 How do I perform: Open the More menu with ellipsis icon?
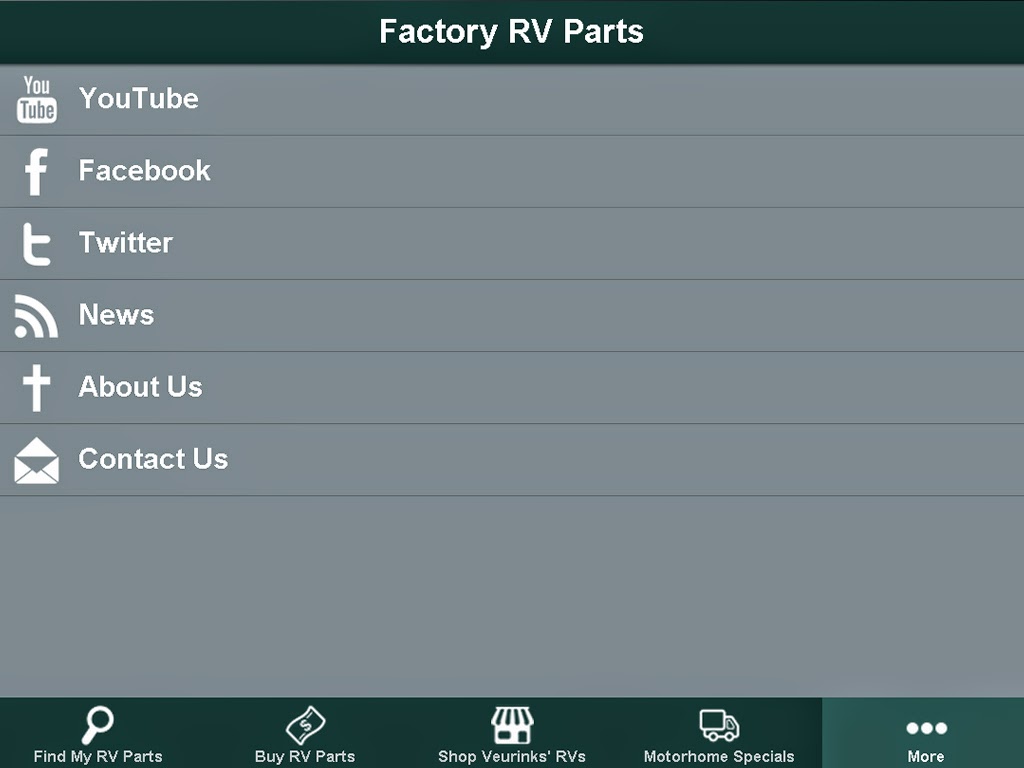[925, 728]
